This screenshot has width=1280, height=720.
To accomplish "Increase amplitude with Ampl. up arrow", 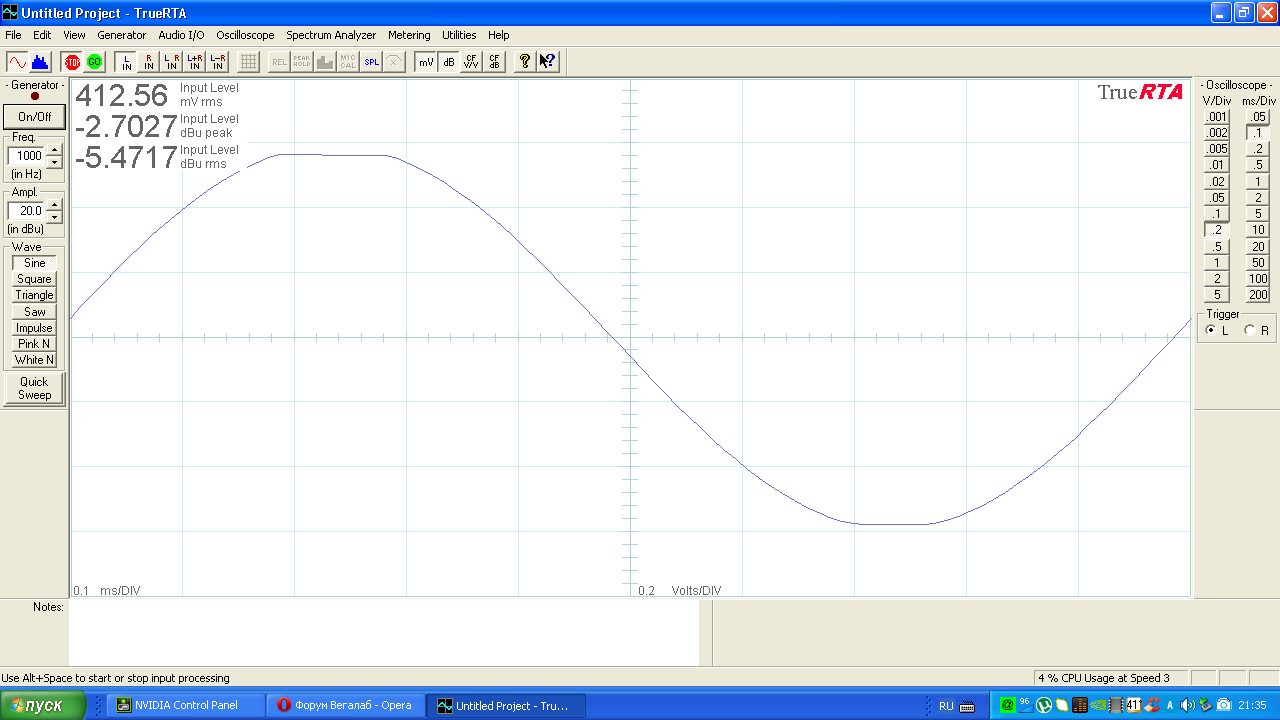I will point(55,206).
